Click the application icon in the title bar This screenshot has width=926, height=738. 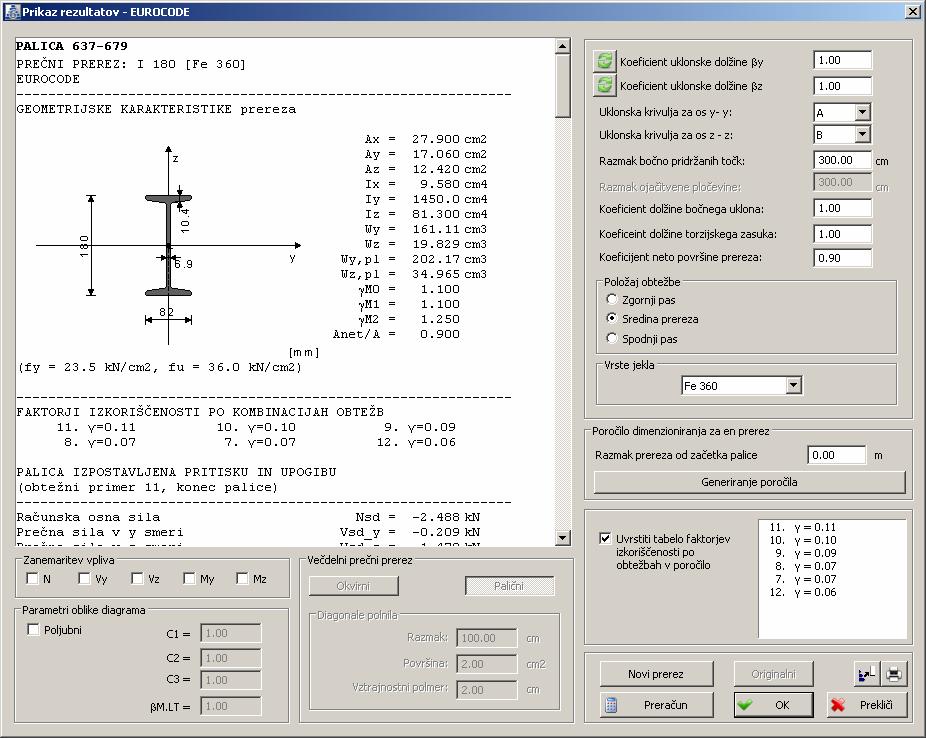coord(12,12)
